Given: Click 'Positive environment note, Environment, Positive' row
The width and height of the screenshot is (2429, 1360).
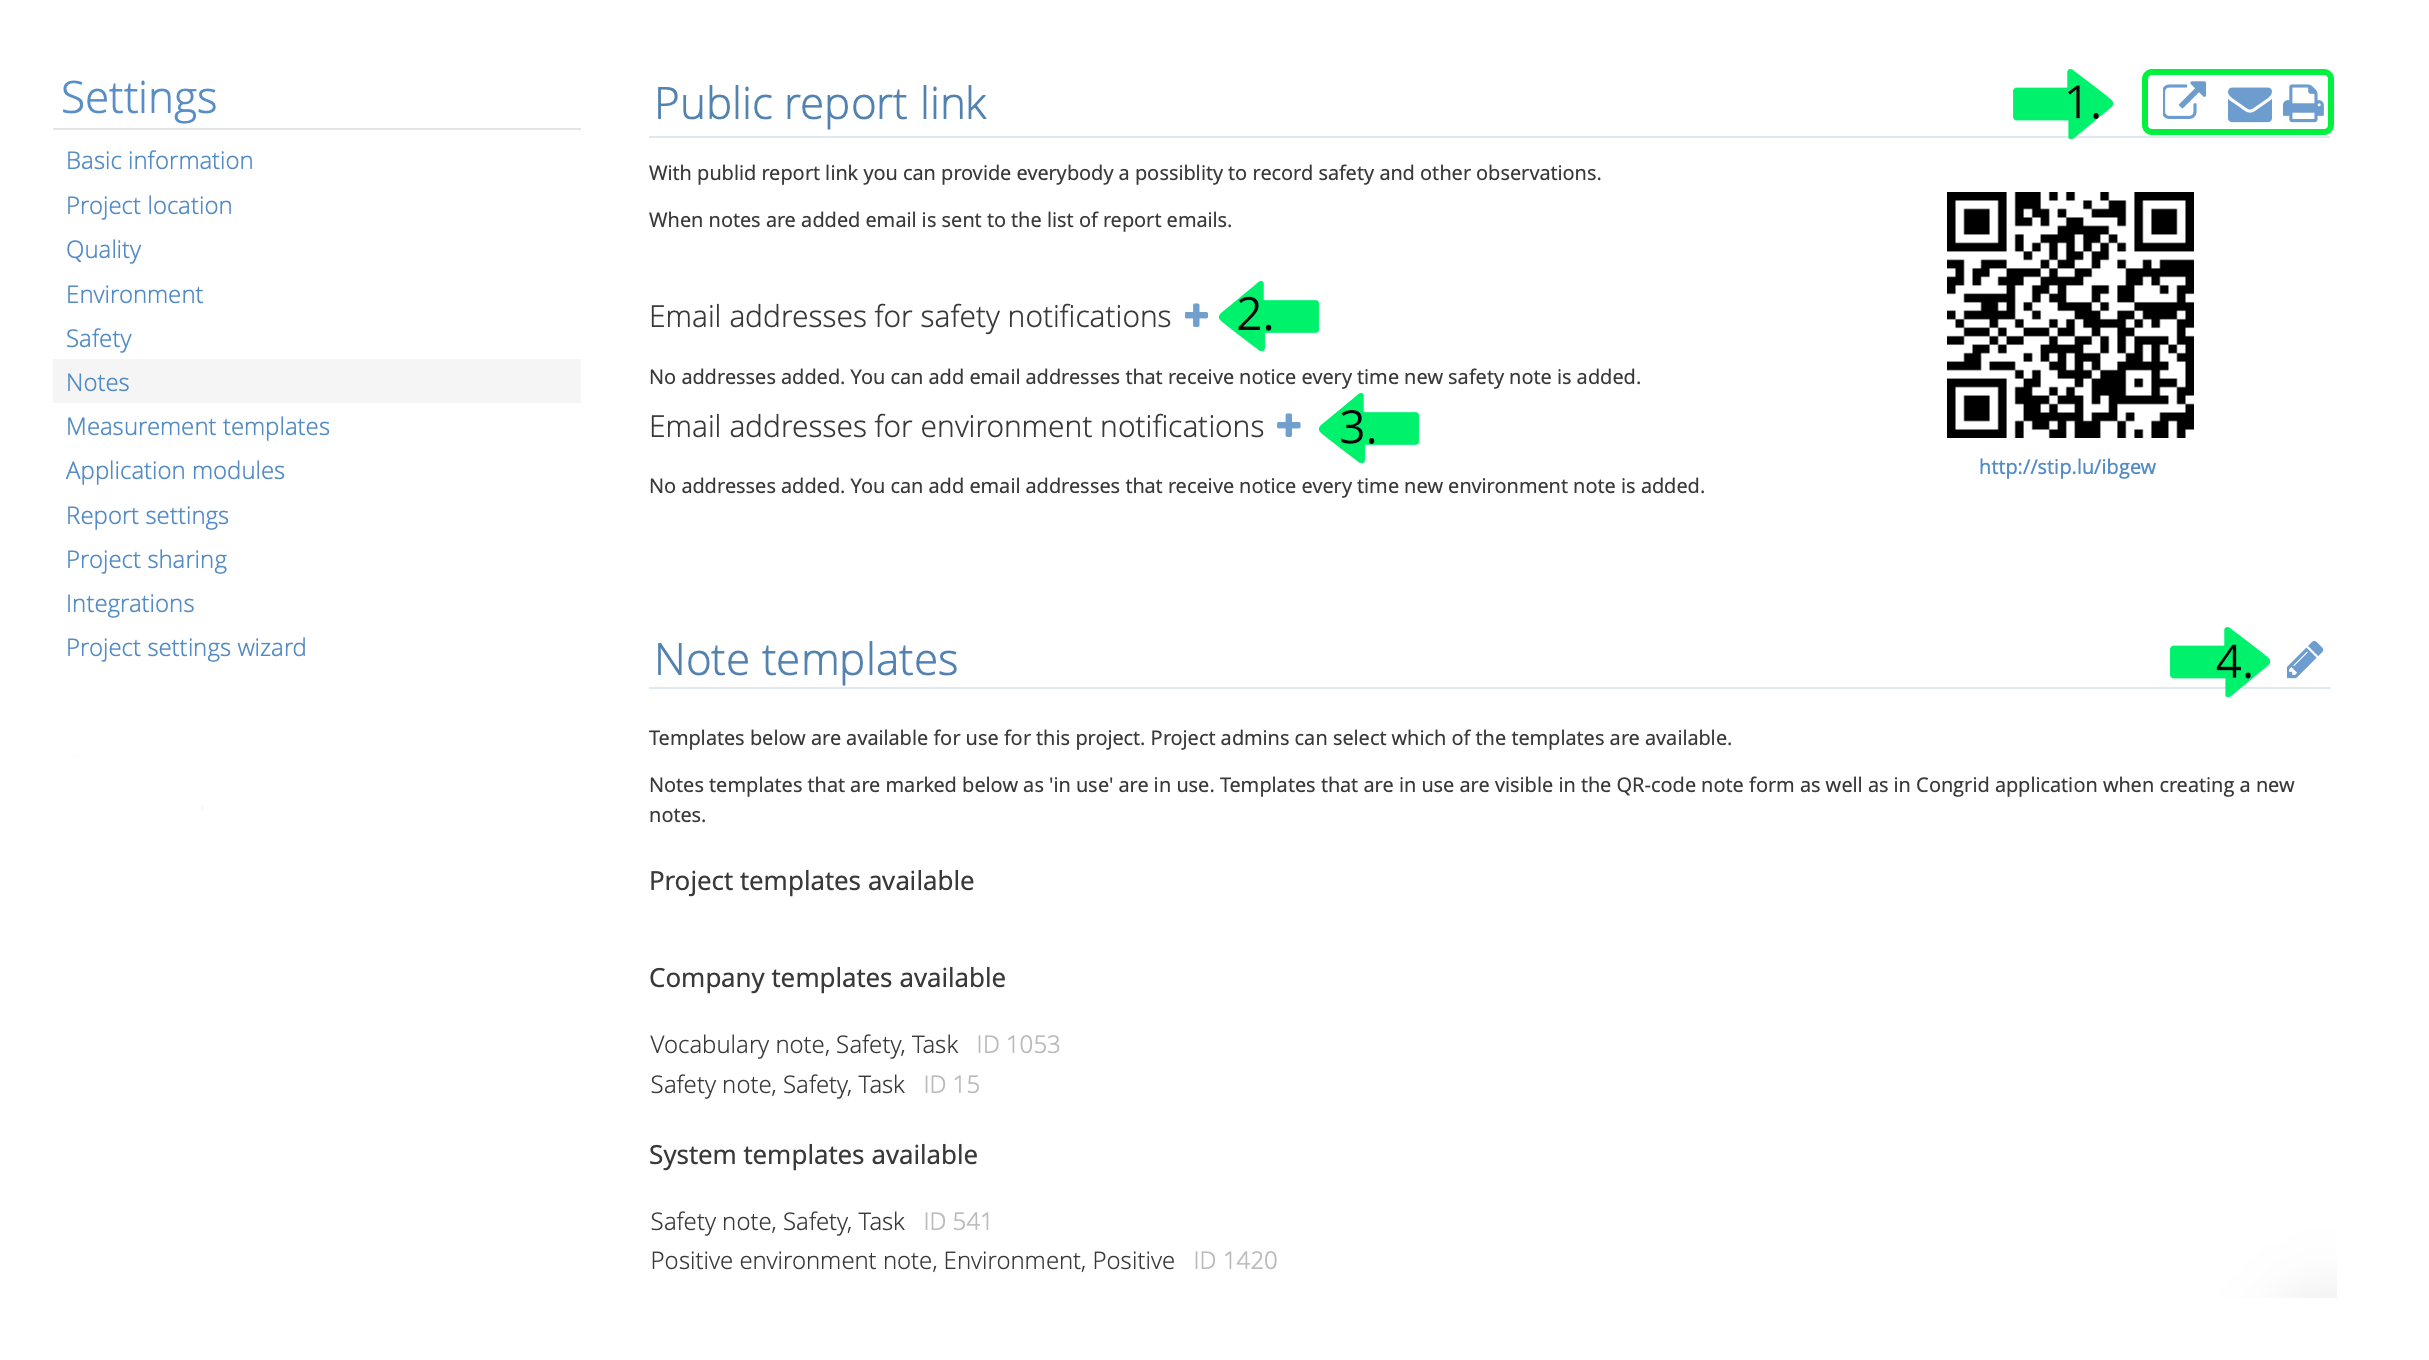Looking at the screenshot, I should (964, 1260).
